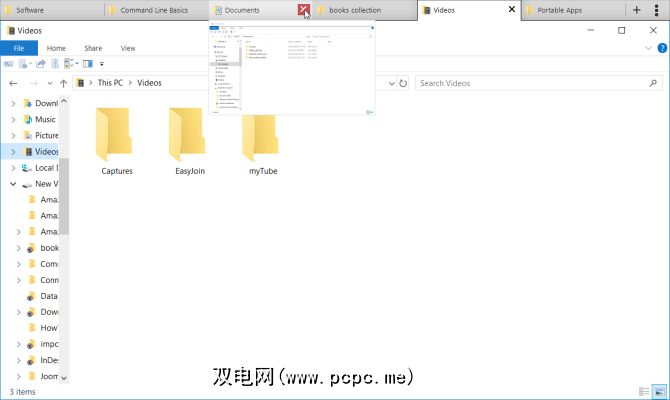Expand the Downloads tree node
Screen dimensions: 670x400
point(13,103)
